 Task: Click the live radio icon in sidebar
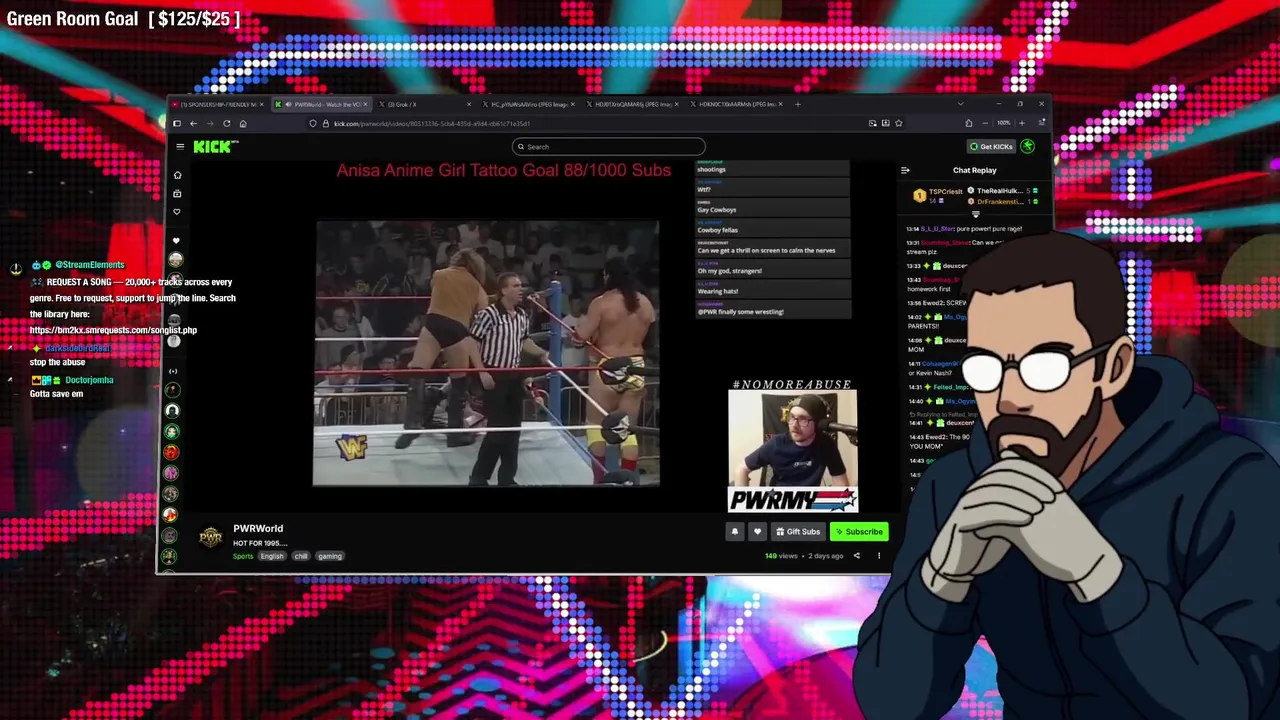point(173,371)
